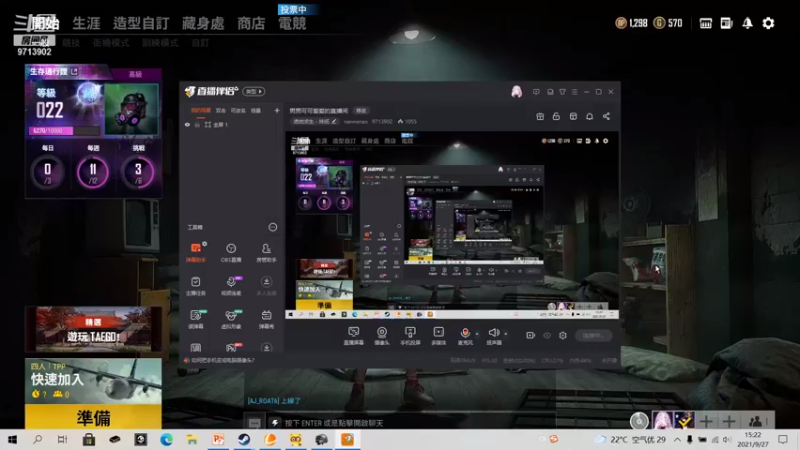The width and height of the screenshot is (800, 450).
Task: Mute the 扬声器 speaker
Action: (x=493, y=336)
